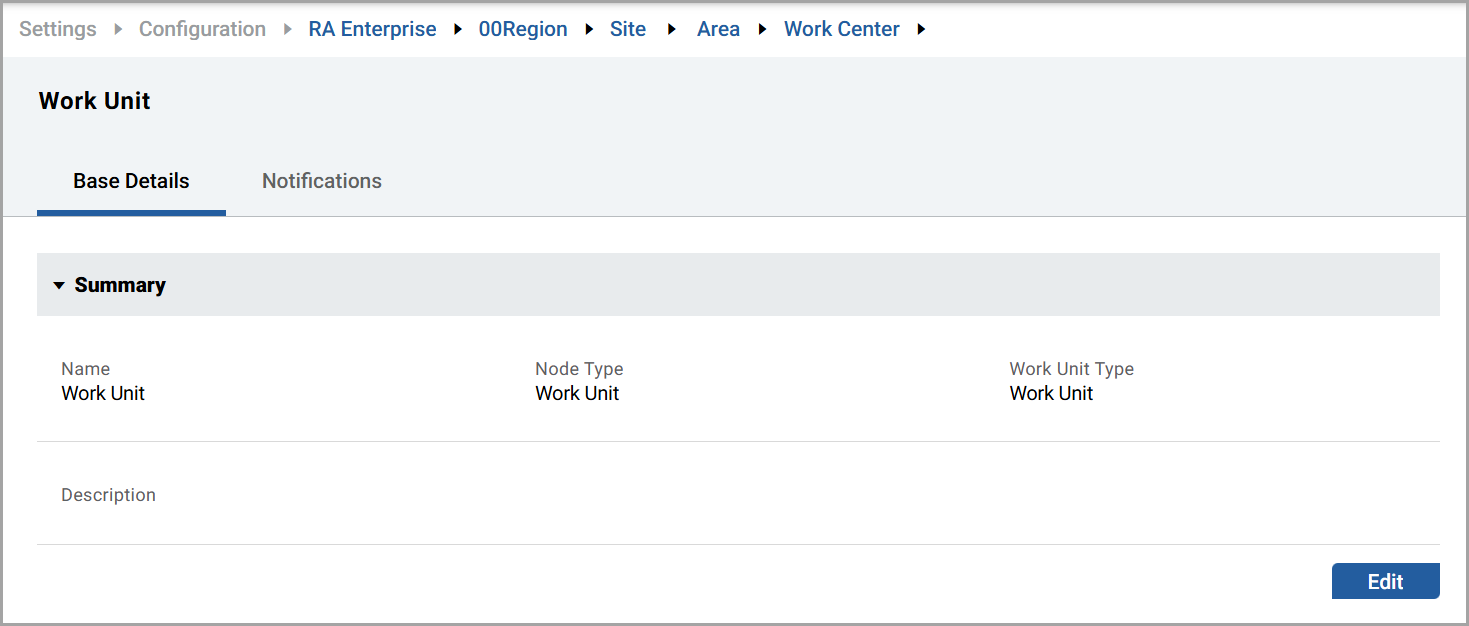The height and width of the screenshot is (626, 1469).
Task: Click the arrow after Site breadcrumb
Action: pos(672,30)
